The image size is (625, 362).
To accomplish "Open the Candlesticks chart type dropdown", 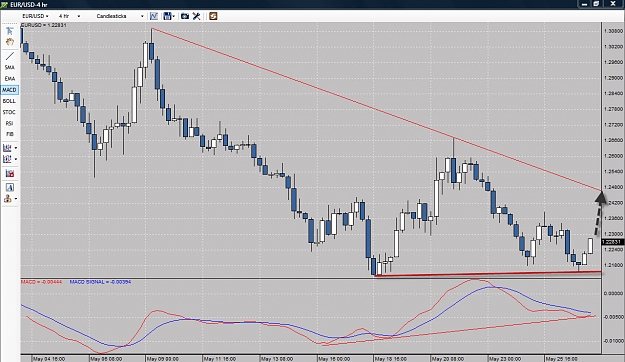I will [x=120, y=16].
